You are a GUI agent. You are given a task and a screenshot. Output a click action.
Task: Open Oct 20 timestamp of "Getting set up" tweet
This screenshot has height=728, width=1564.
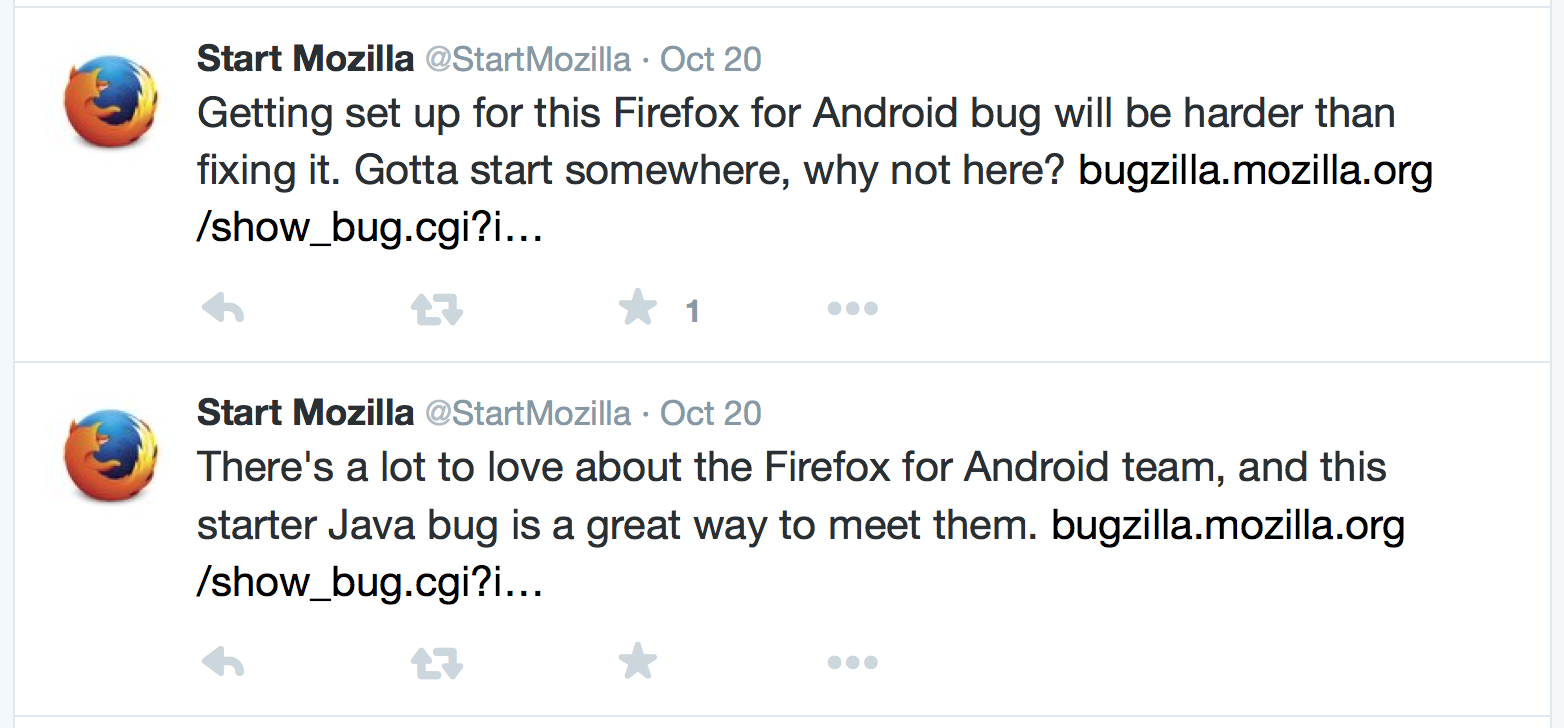[711, 59]
